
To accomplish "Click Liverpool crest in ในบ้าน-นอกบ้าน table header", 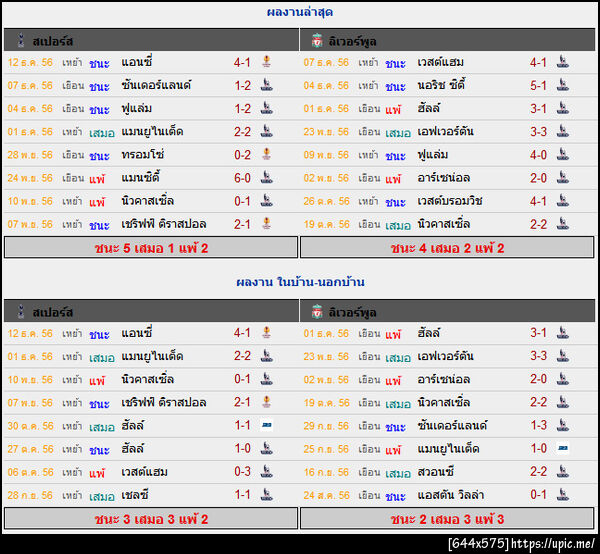I will point(317,312).
